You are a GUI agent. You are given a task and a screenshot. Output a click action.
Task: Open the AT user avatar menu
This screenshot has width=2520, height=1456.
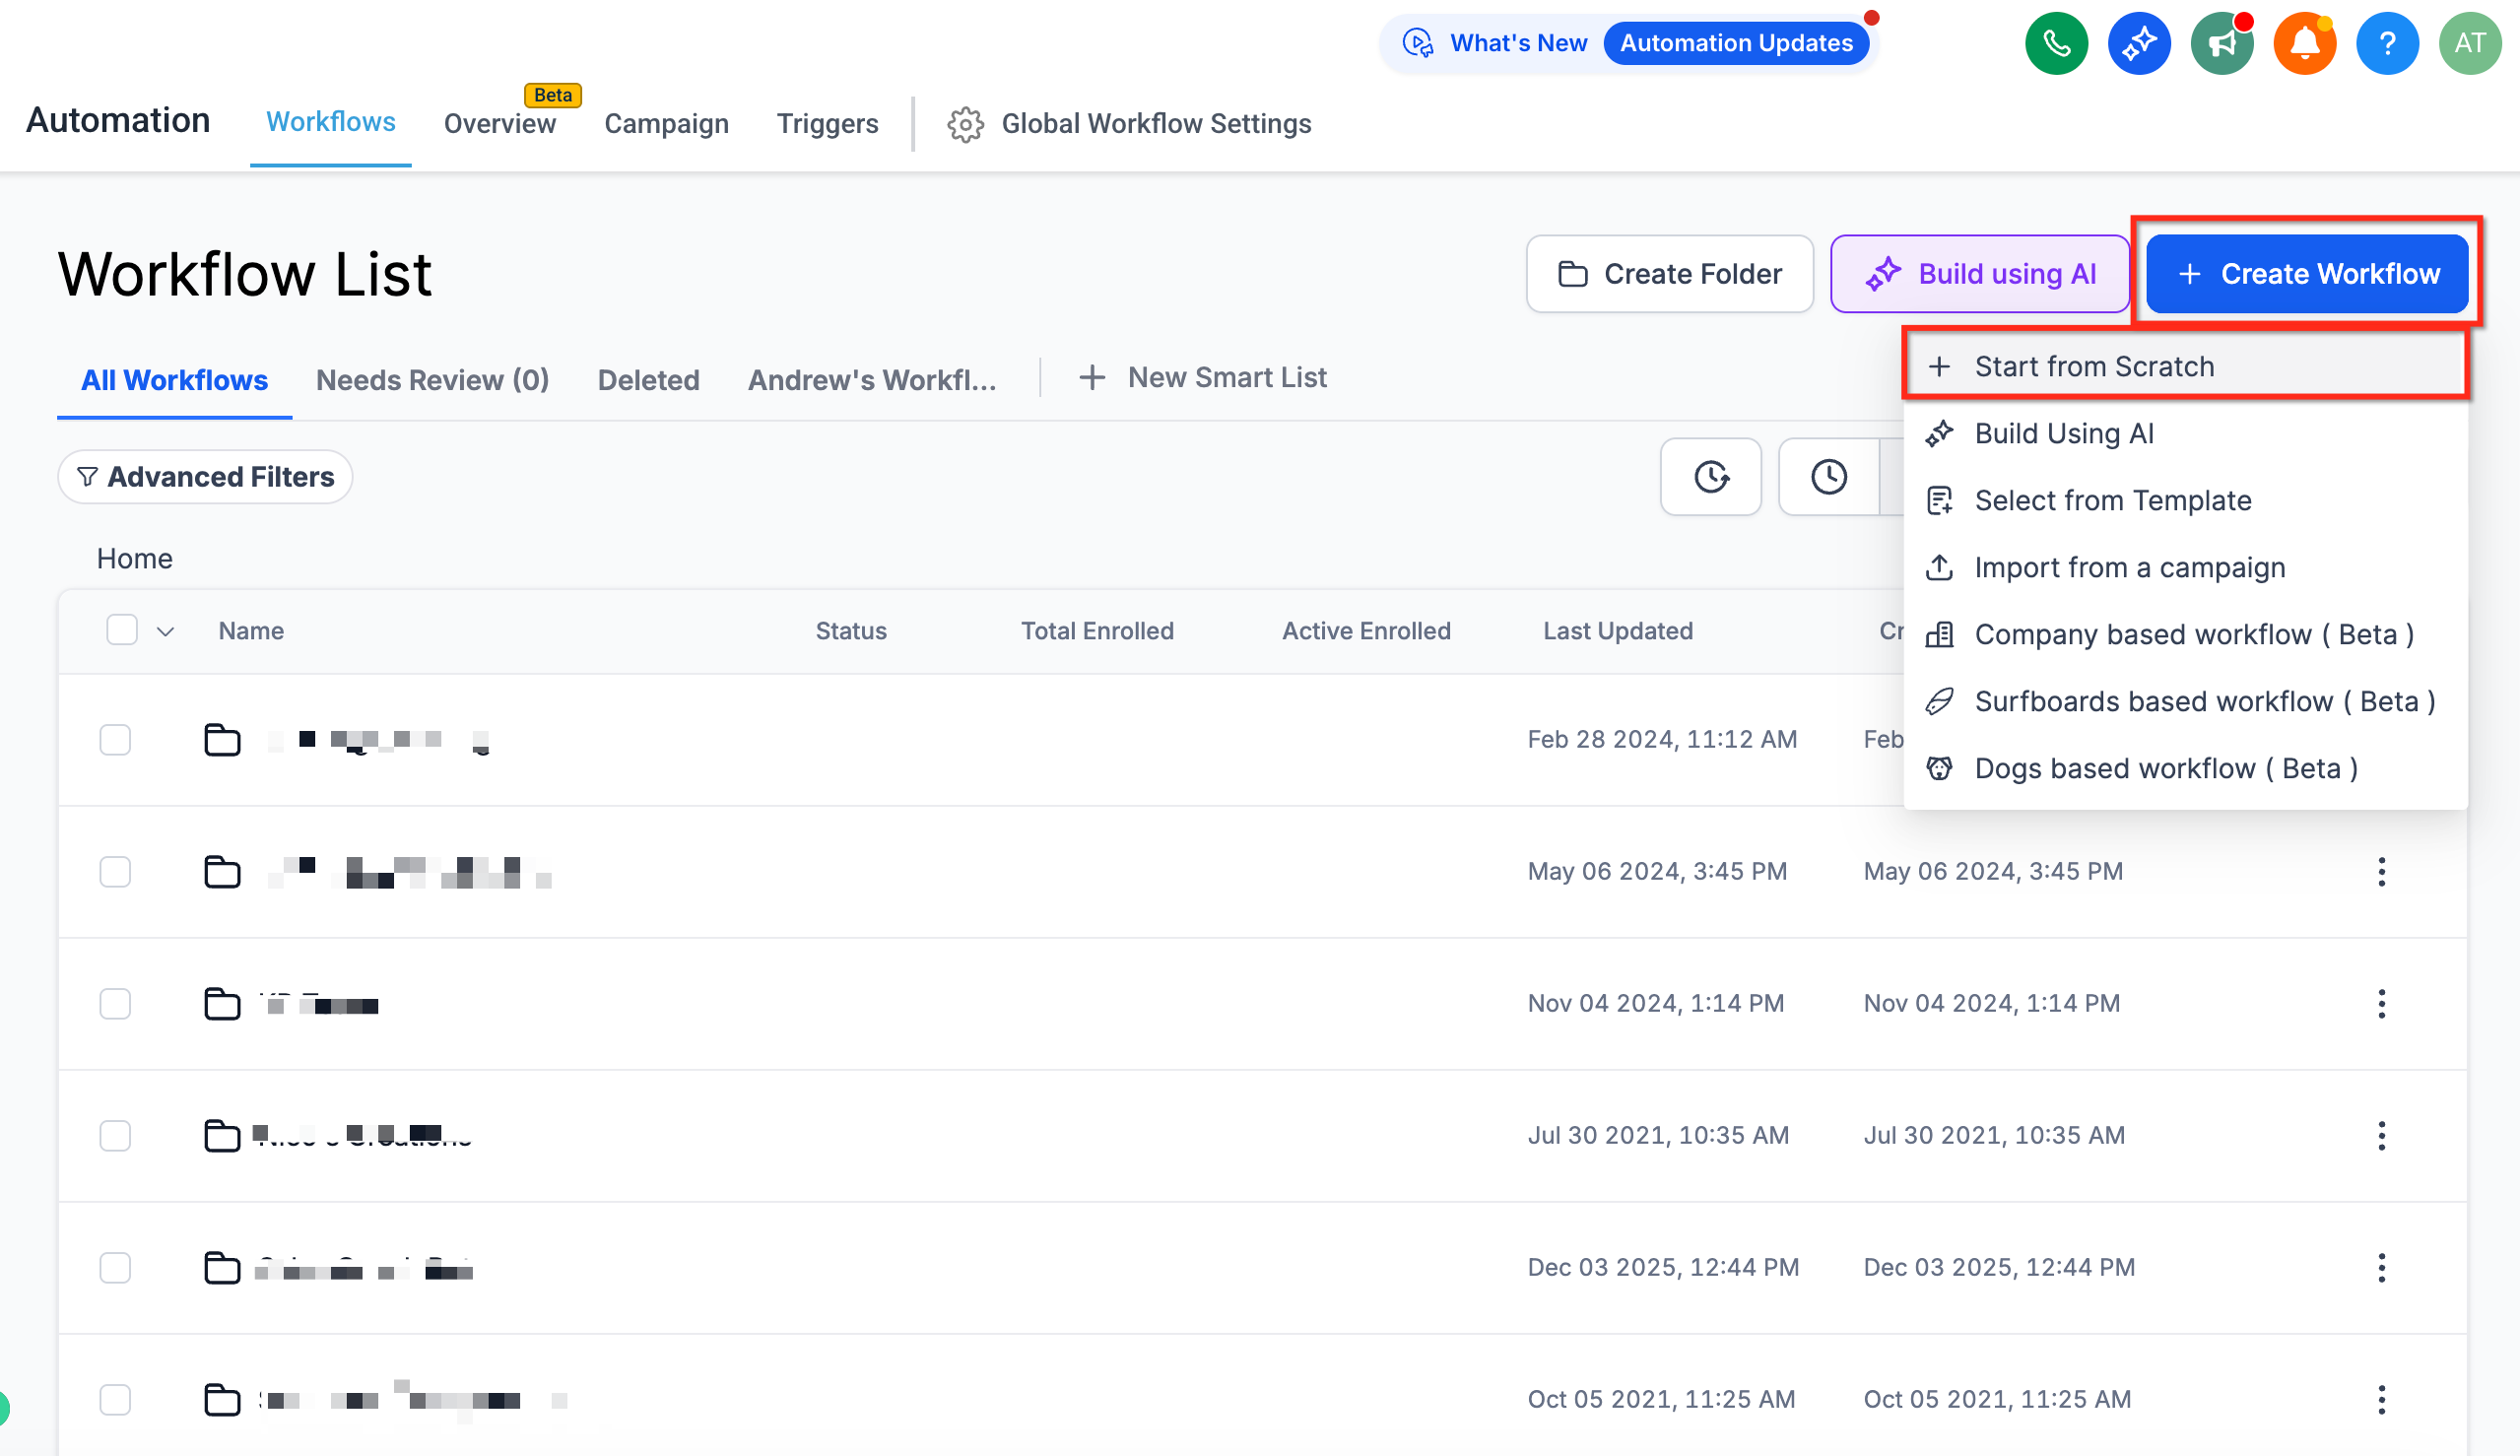pos(2469,44)
